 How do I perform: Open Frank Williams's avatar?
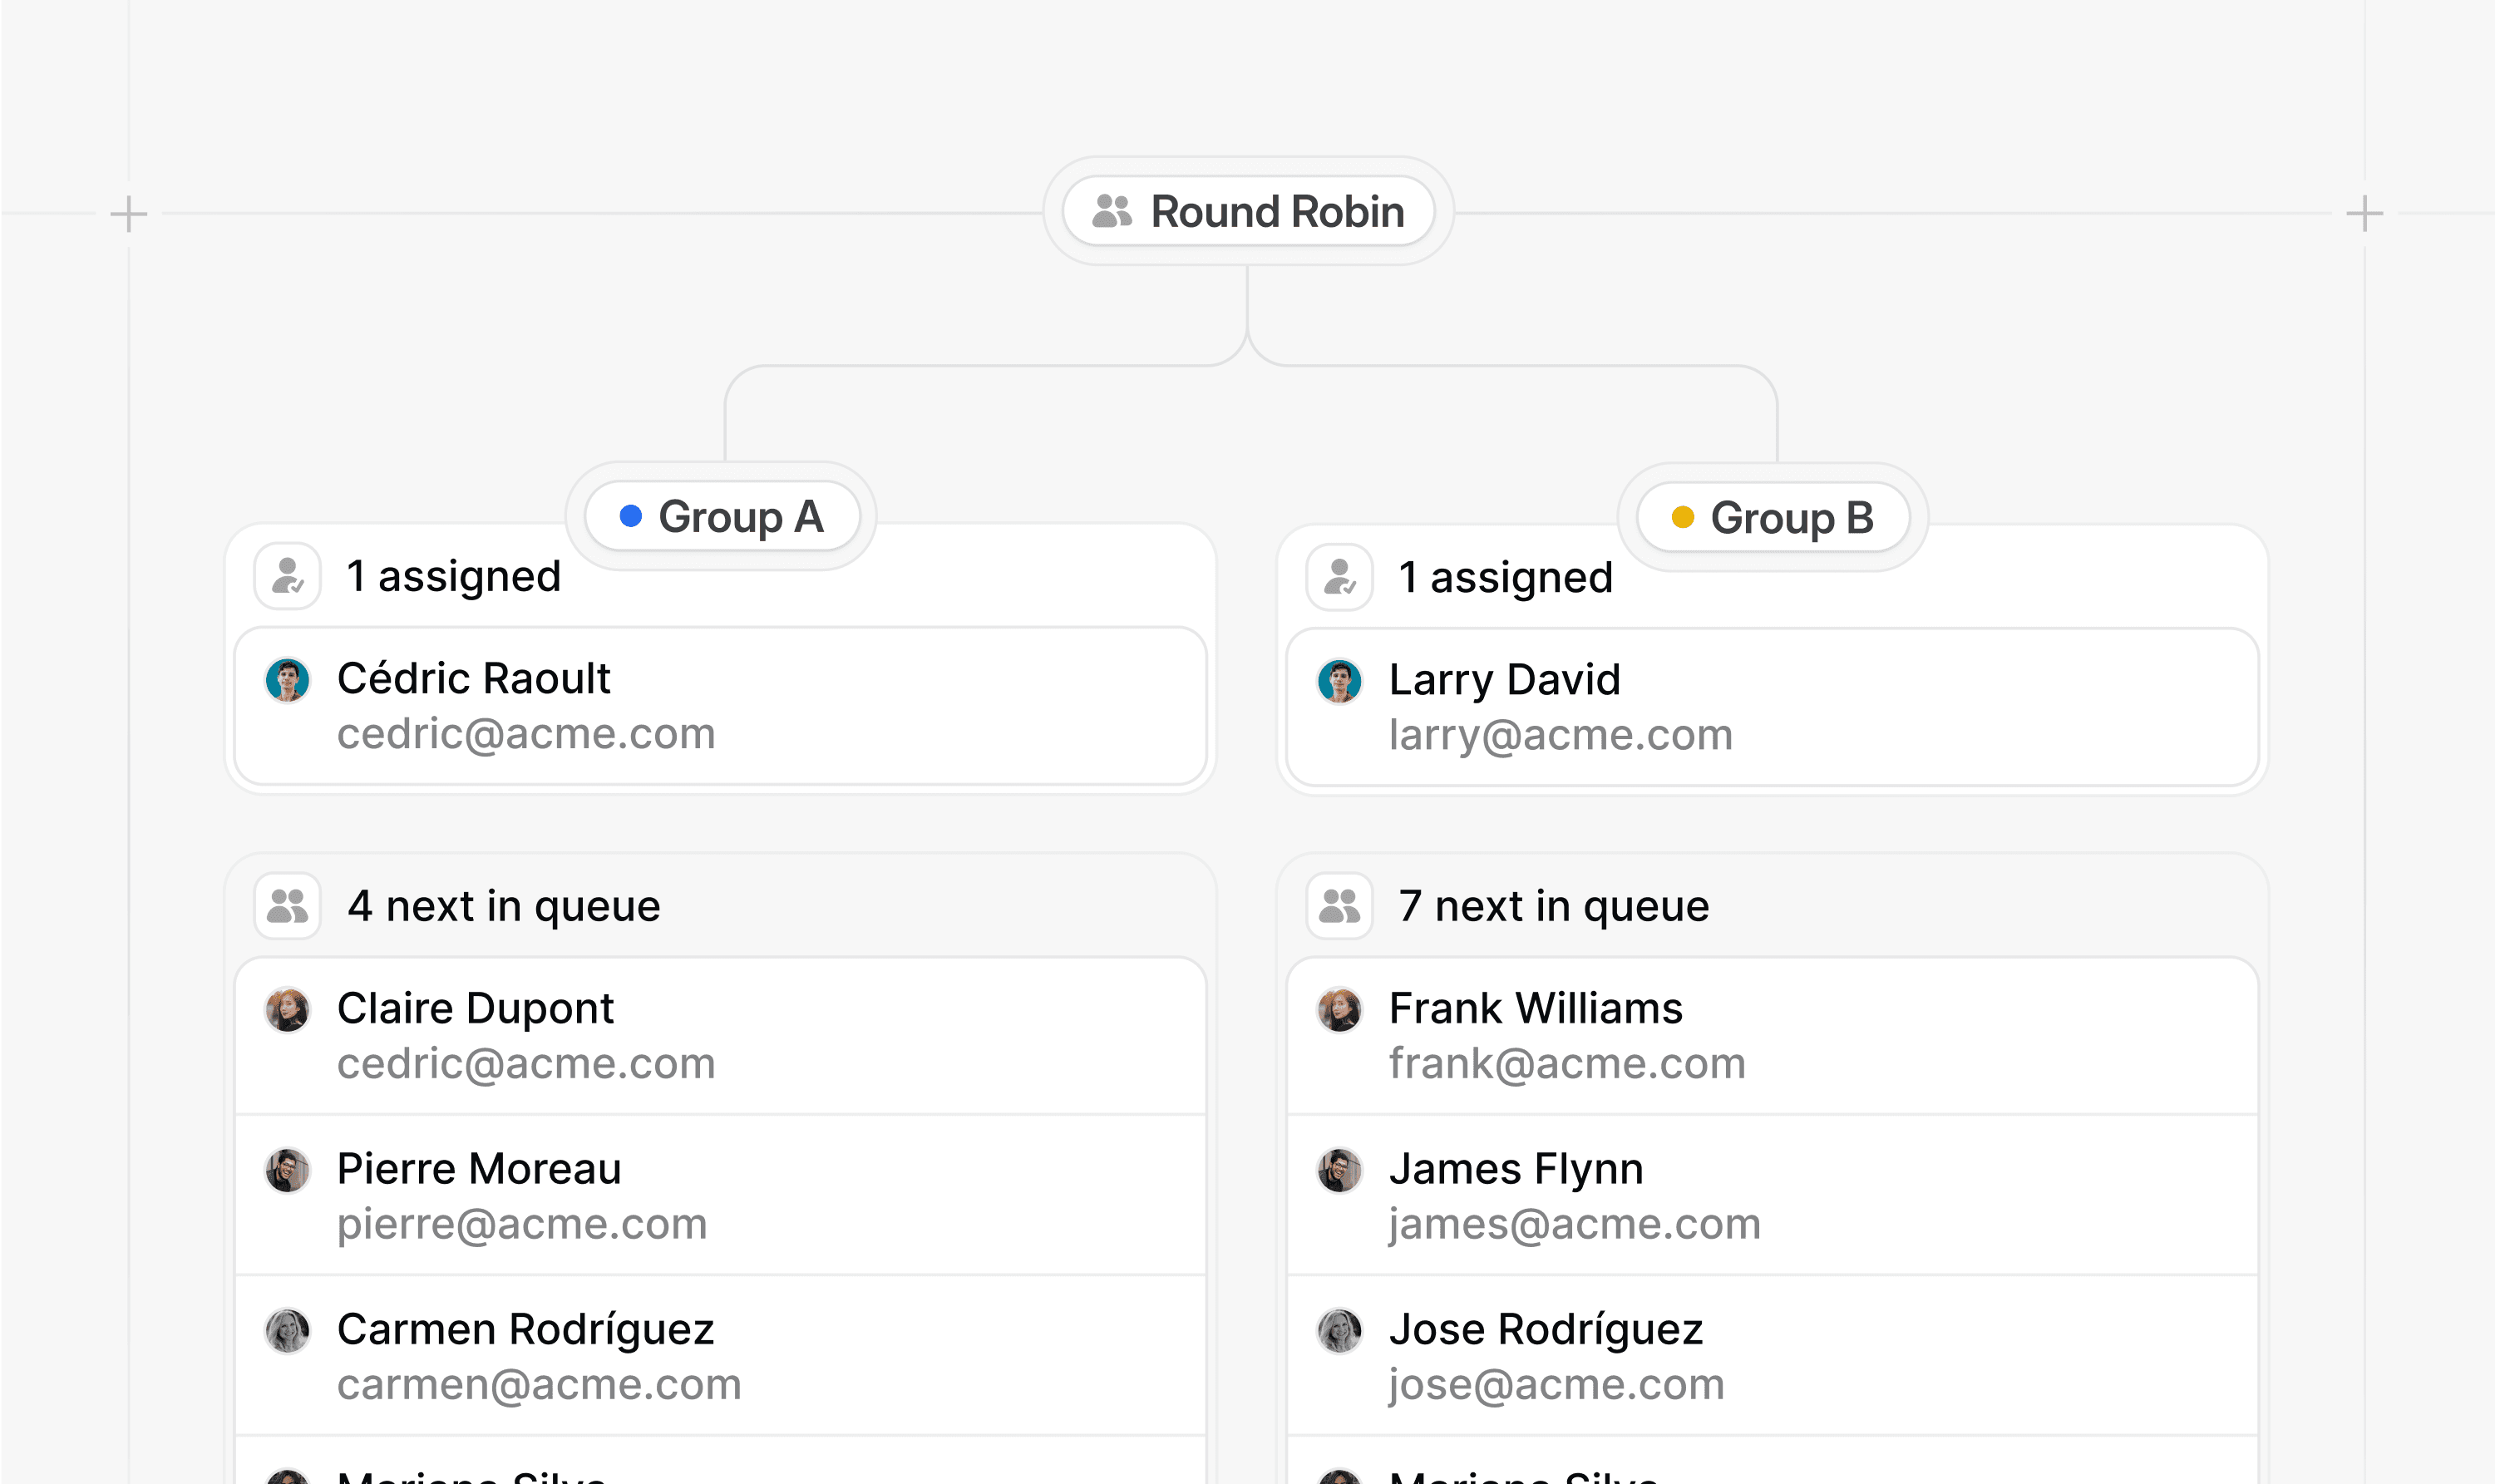coord(1340,1010)
